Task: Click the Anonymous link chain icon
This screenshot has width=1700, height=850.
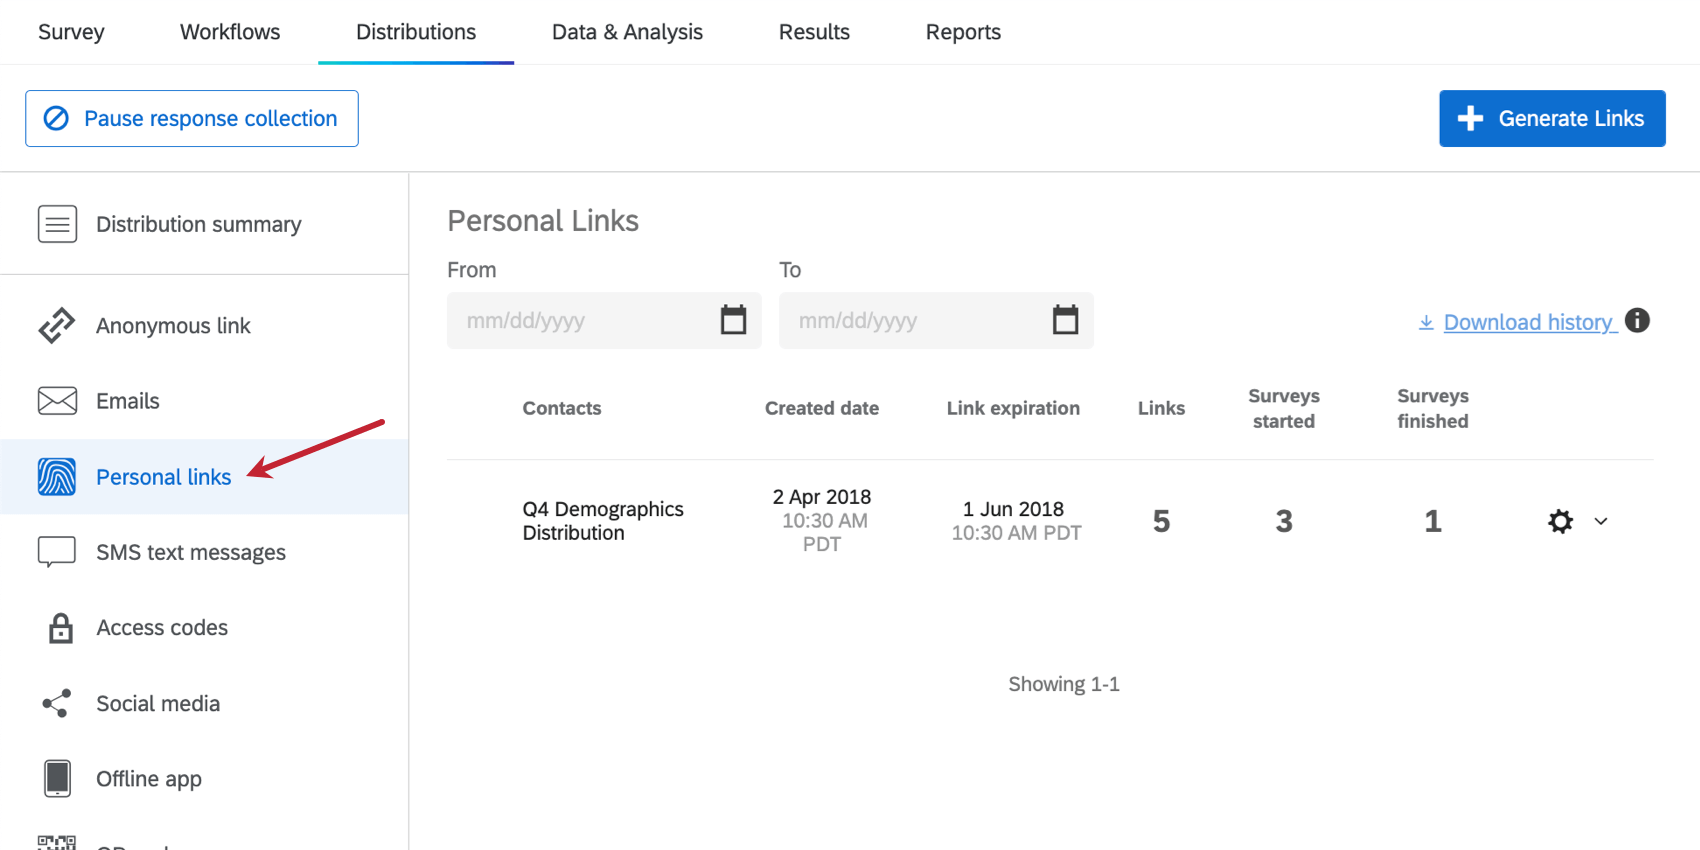Action: point(57,326)
